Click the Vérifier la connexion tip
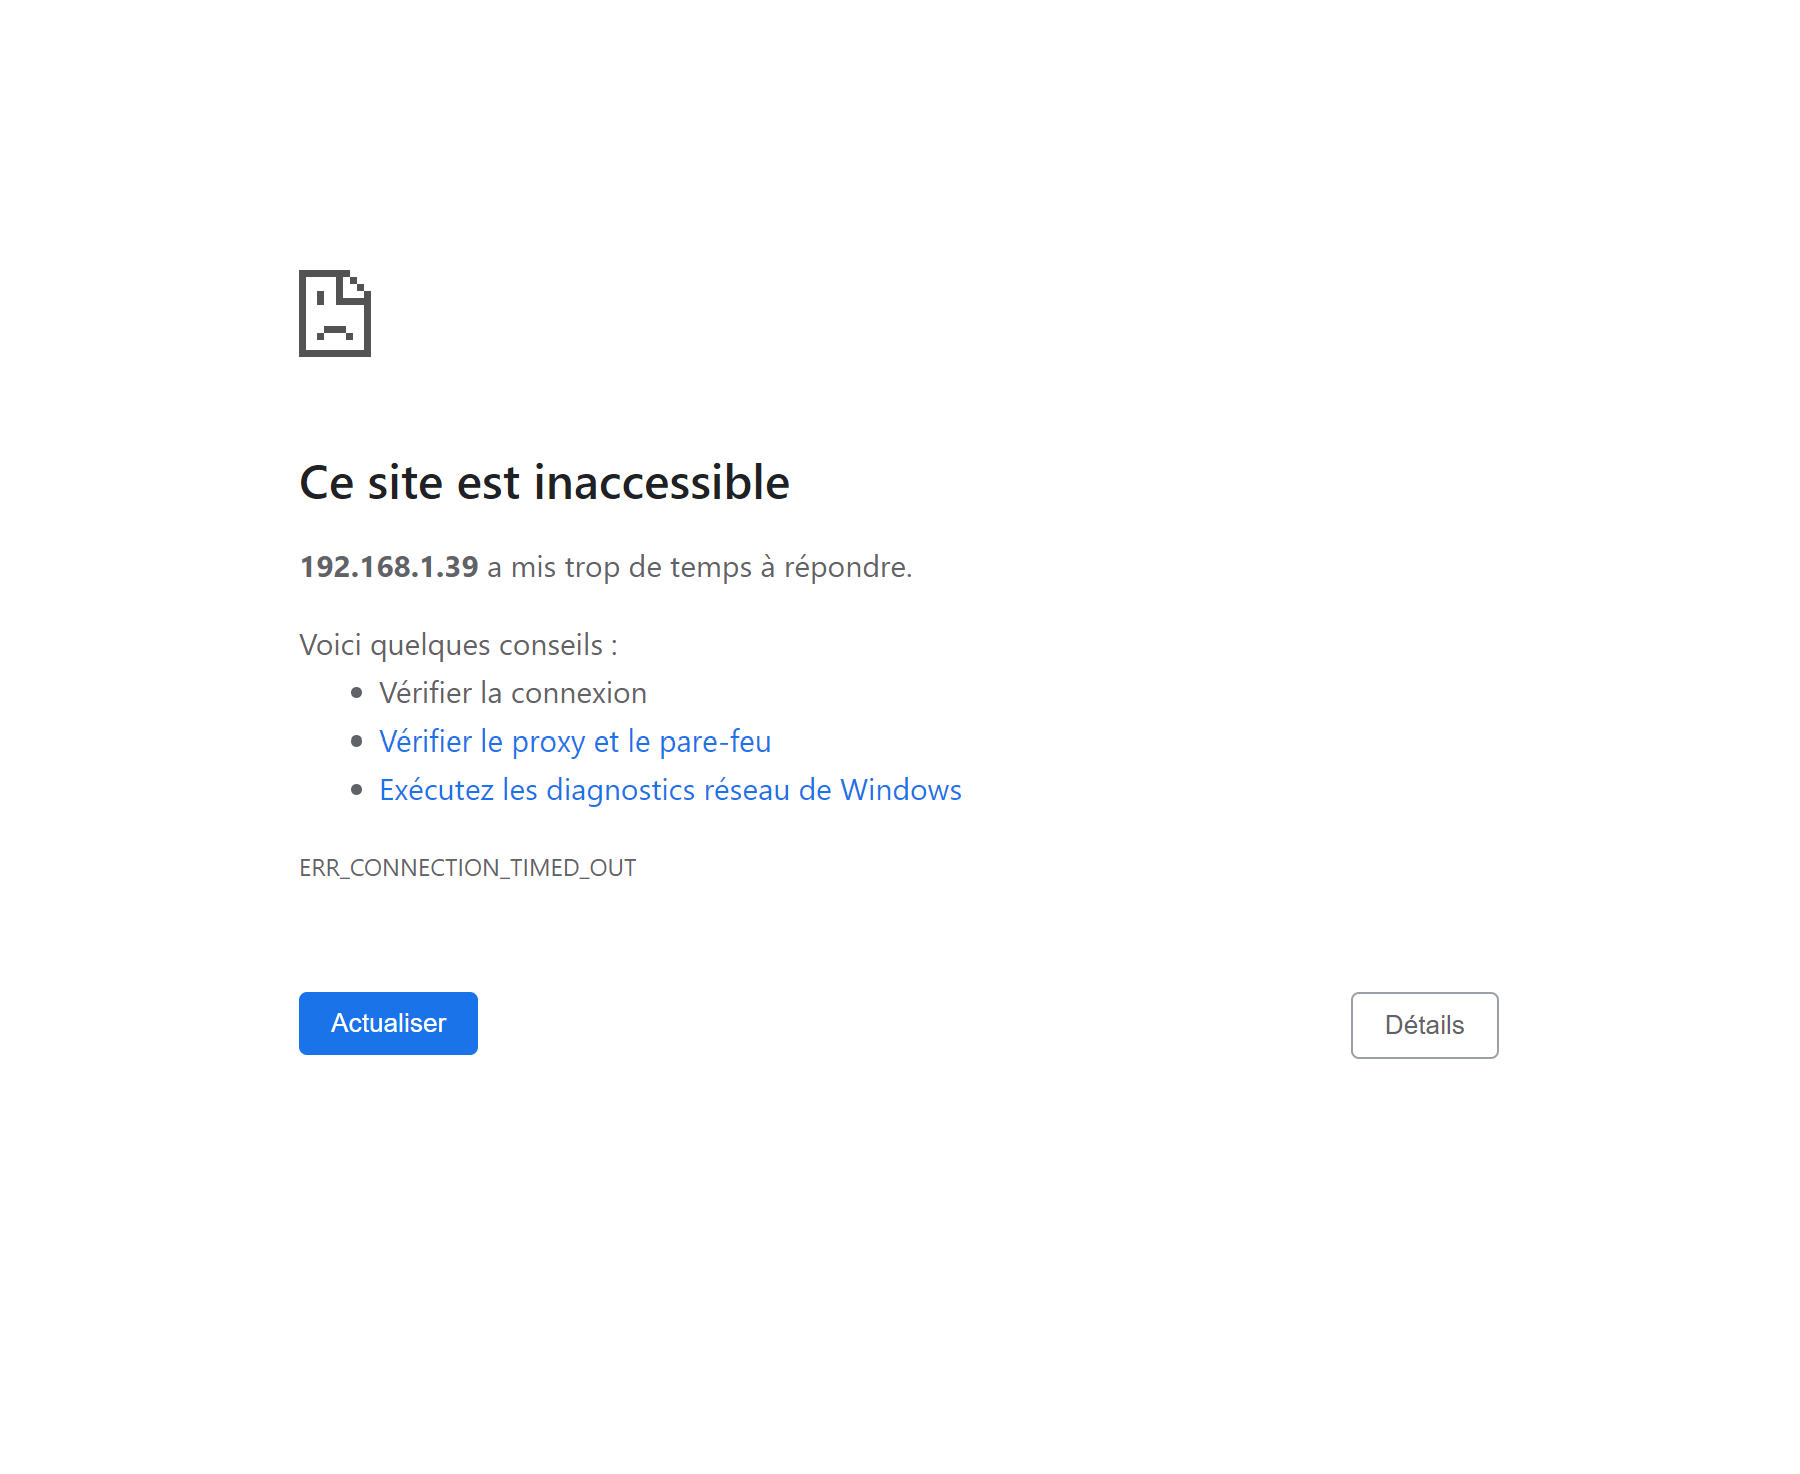1800x1474 pixels. point(513,693)
